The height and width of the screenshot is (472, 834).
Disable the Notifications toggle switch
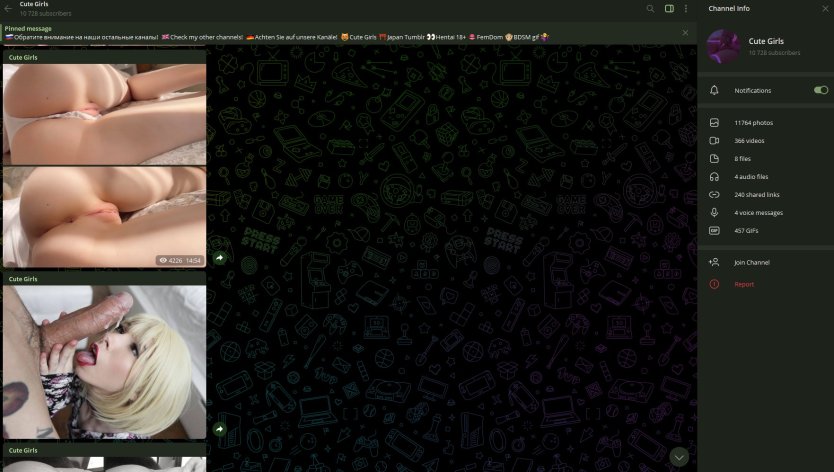(x=820, y=90)
